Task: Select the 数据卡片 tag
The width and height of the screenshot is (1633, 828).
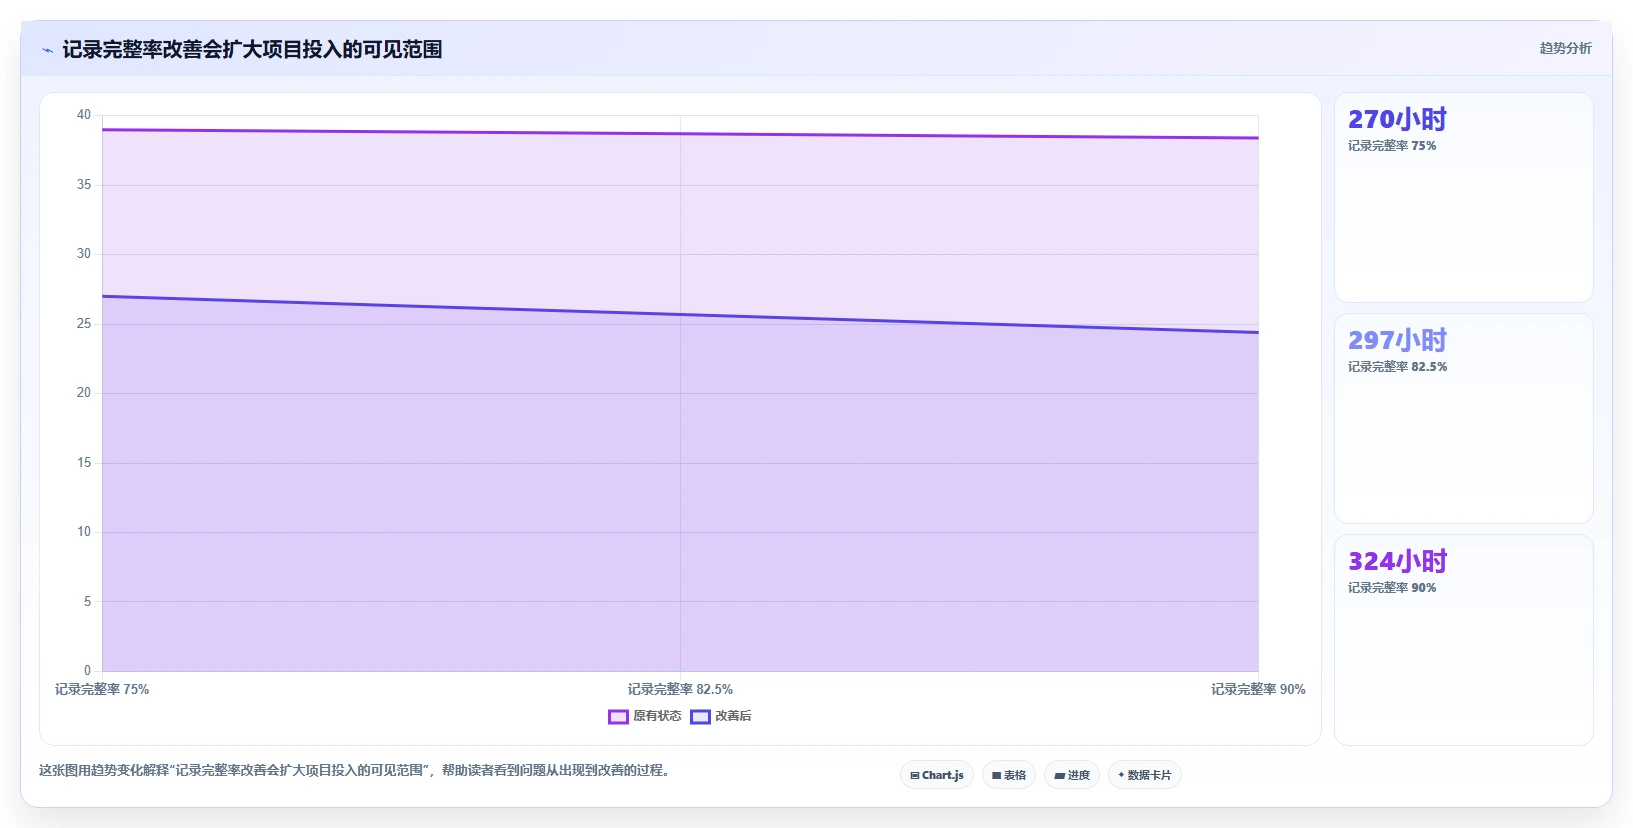Action: pyautogui.click(x=1145, y=775)
